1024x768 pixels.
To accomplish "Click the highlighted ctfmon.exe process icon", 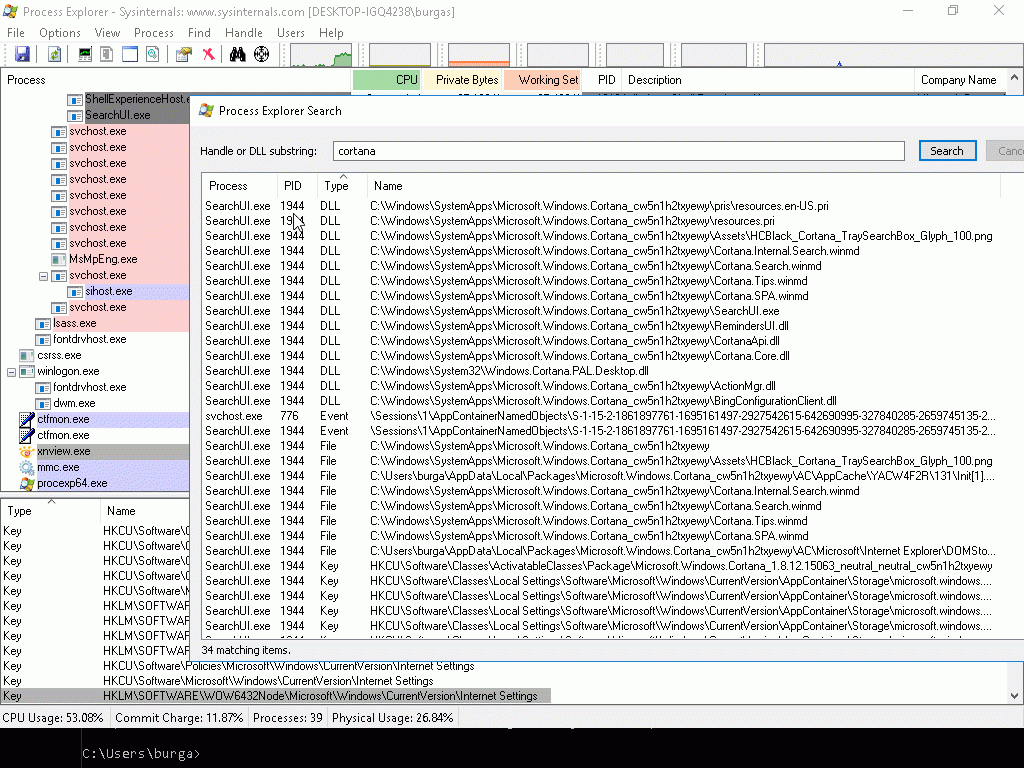I will pyautogui.click(x=27, y=419).
